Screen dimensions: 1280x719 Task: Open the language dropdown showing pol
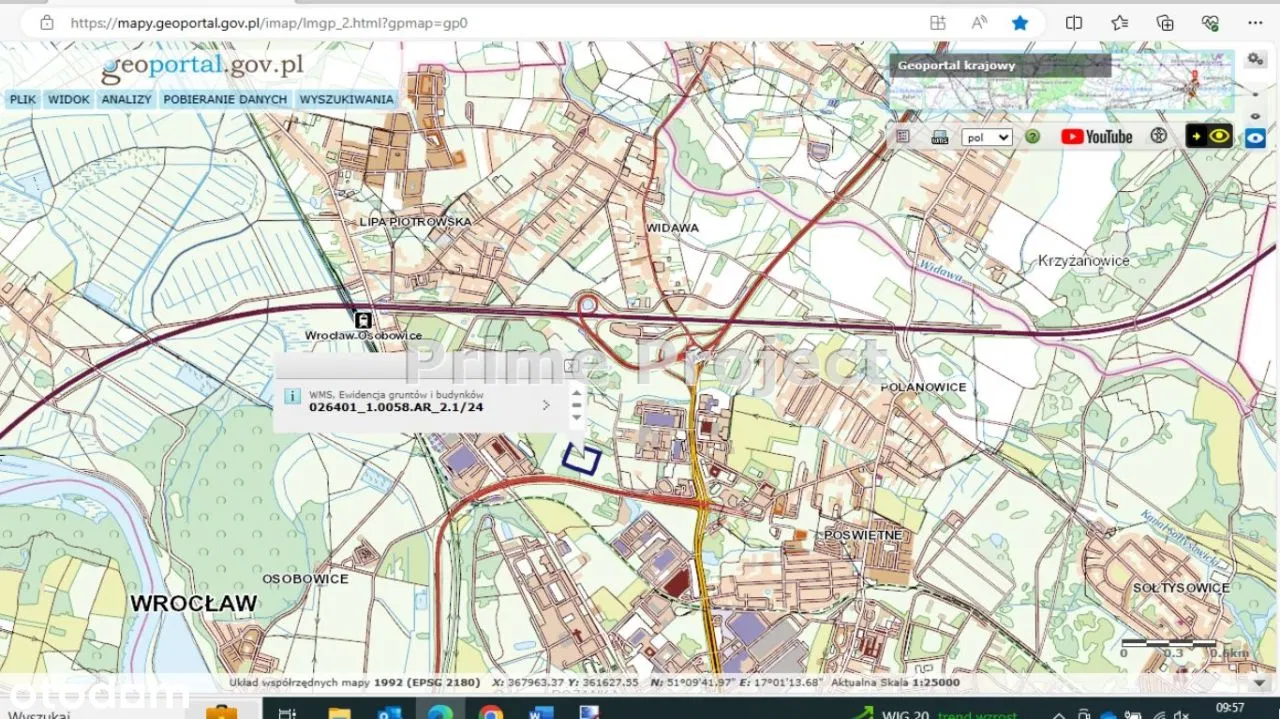[x=986, y=137]
